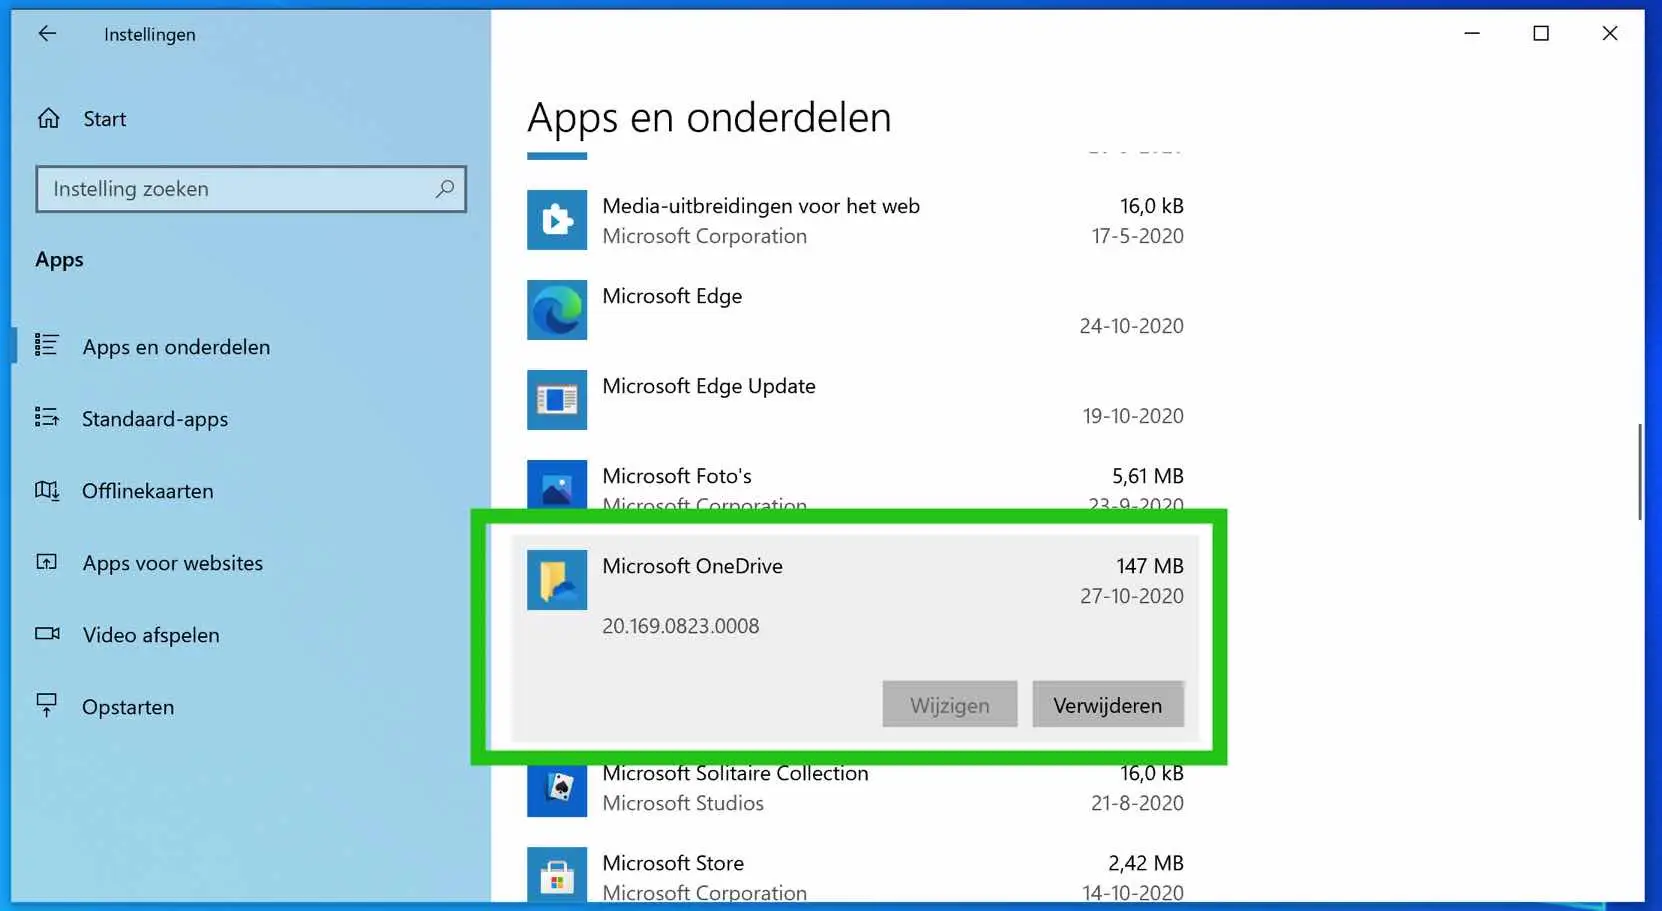Click the Microsoft Edge app icon

557,310
